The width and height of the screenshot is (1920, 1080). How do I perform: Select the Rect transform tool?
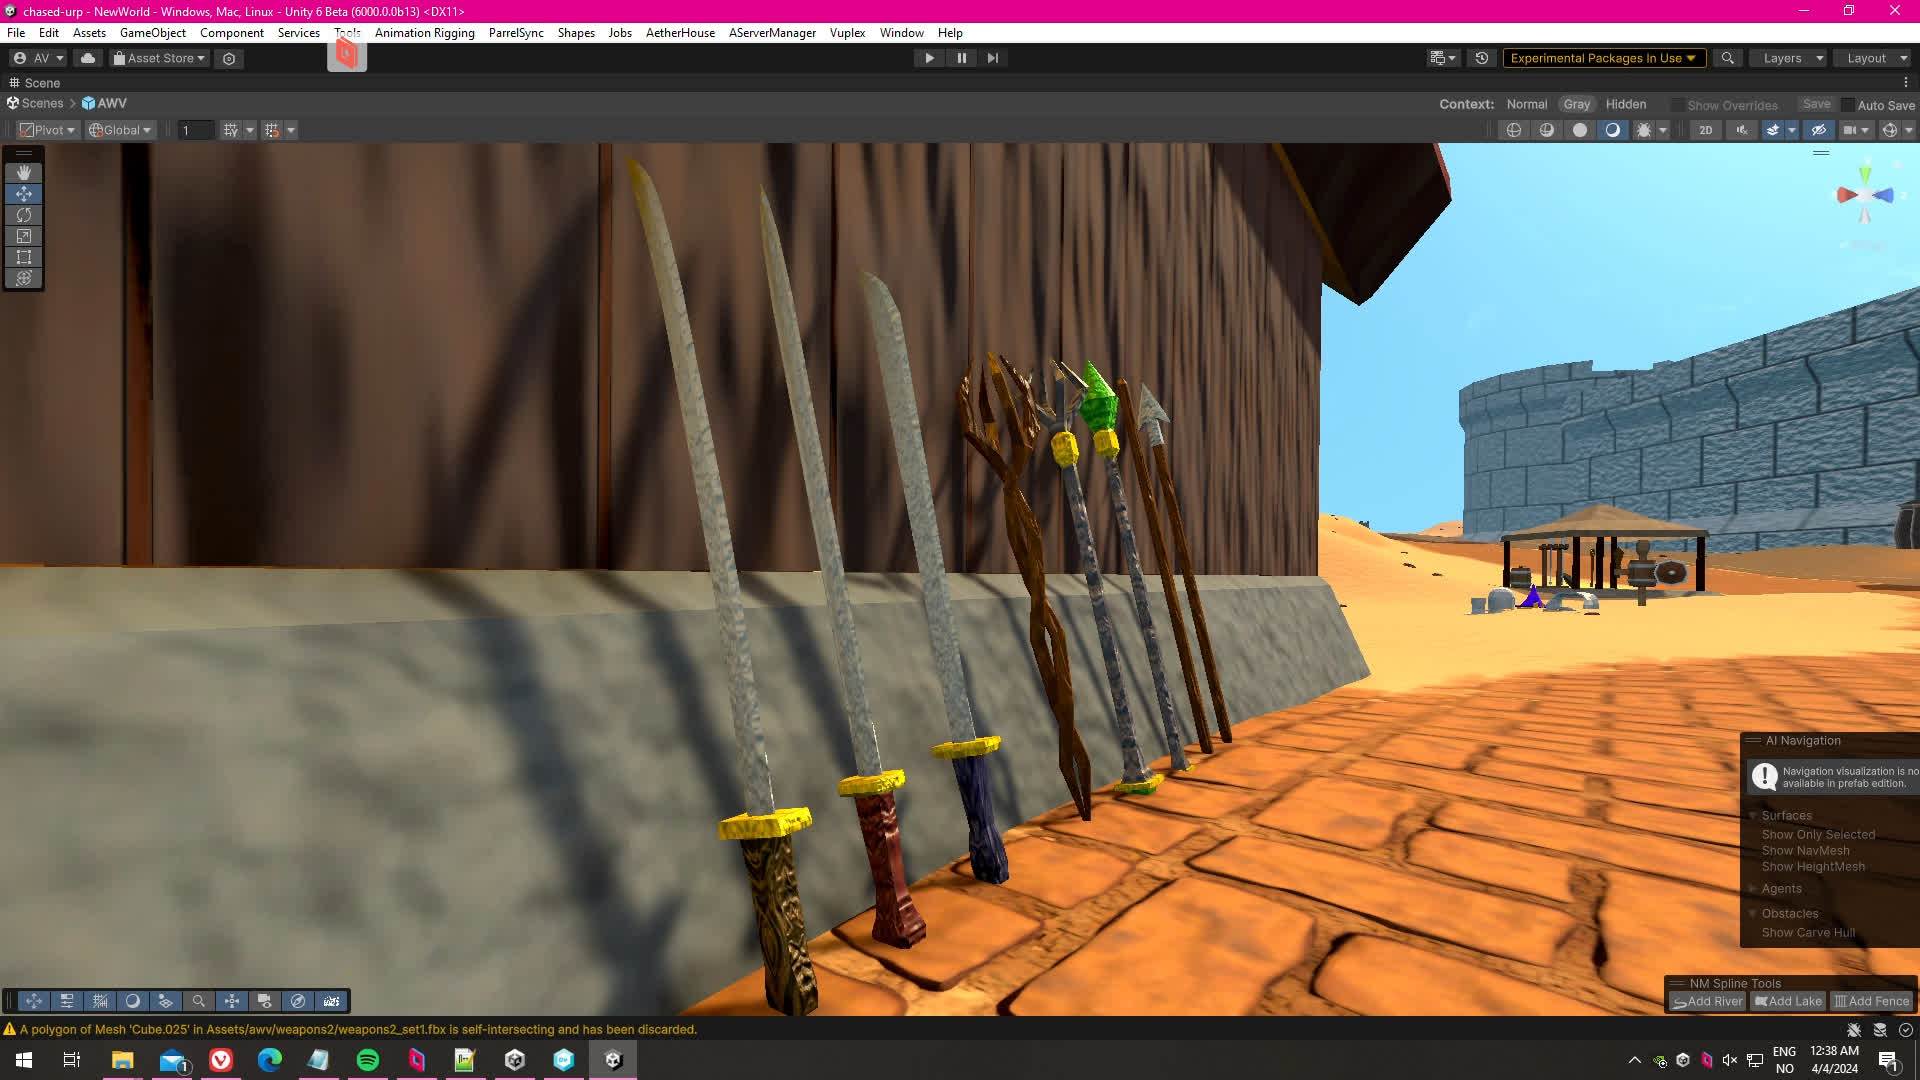[x=24, y=257]
